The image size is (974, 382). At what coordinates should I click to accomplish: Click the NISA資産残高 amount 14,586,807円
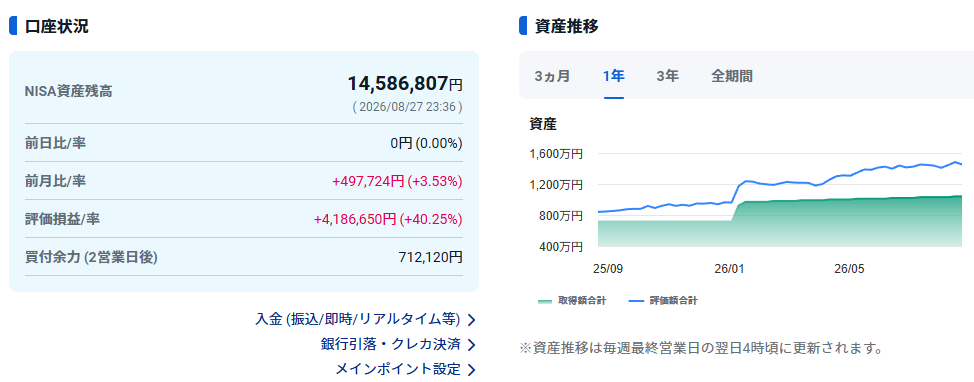coord(405,84)
